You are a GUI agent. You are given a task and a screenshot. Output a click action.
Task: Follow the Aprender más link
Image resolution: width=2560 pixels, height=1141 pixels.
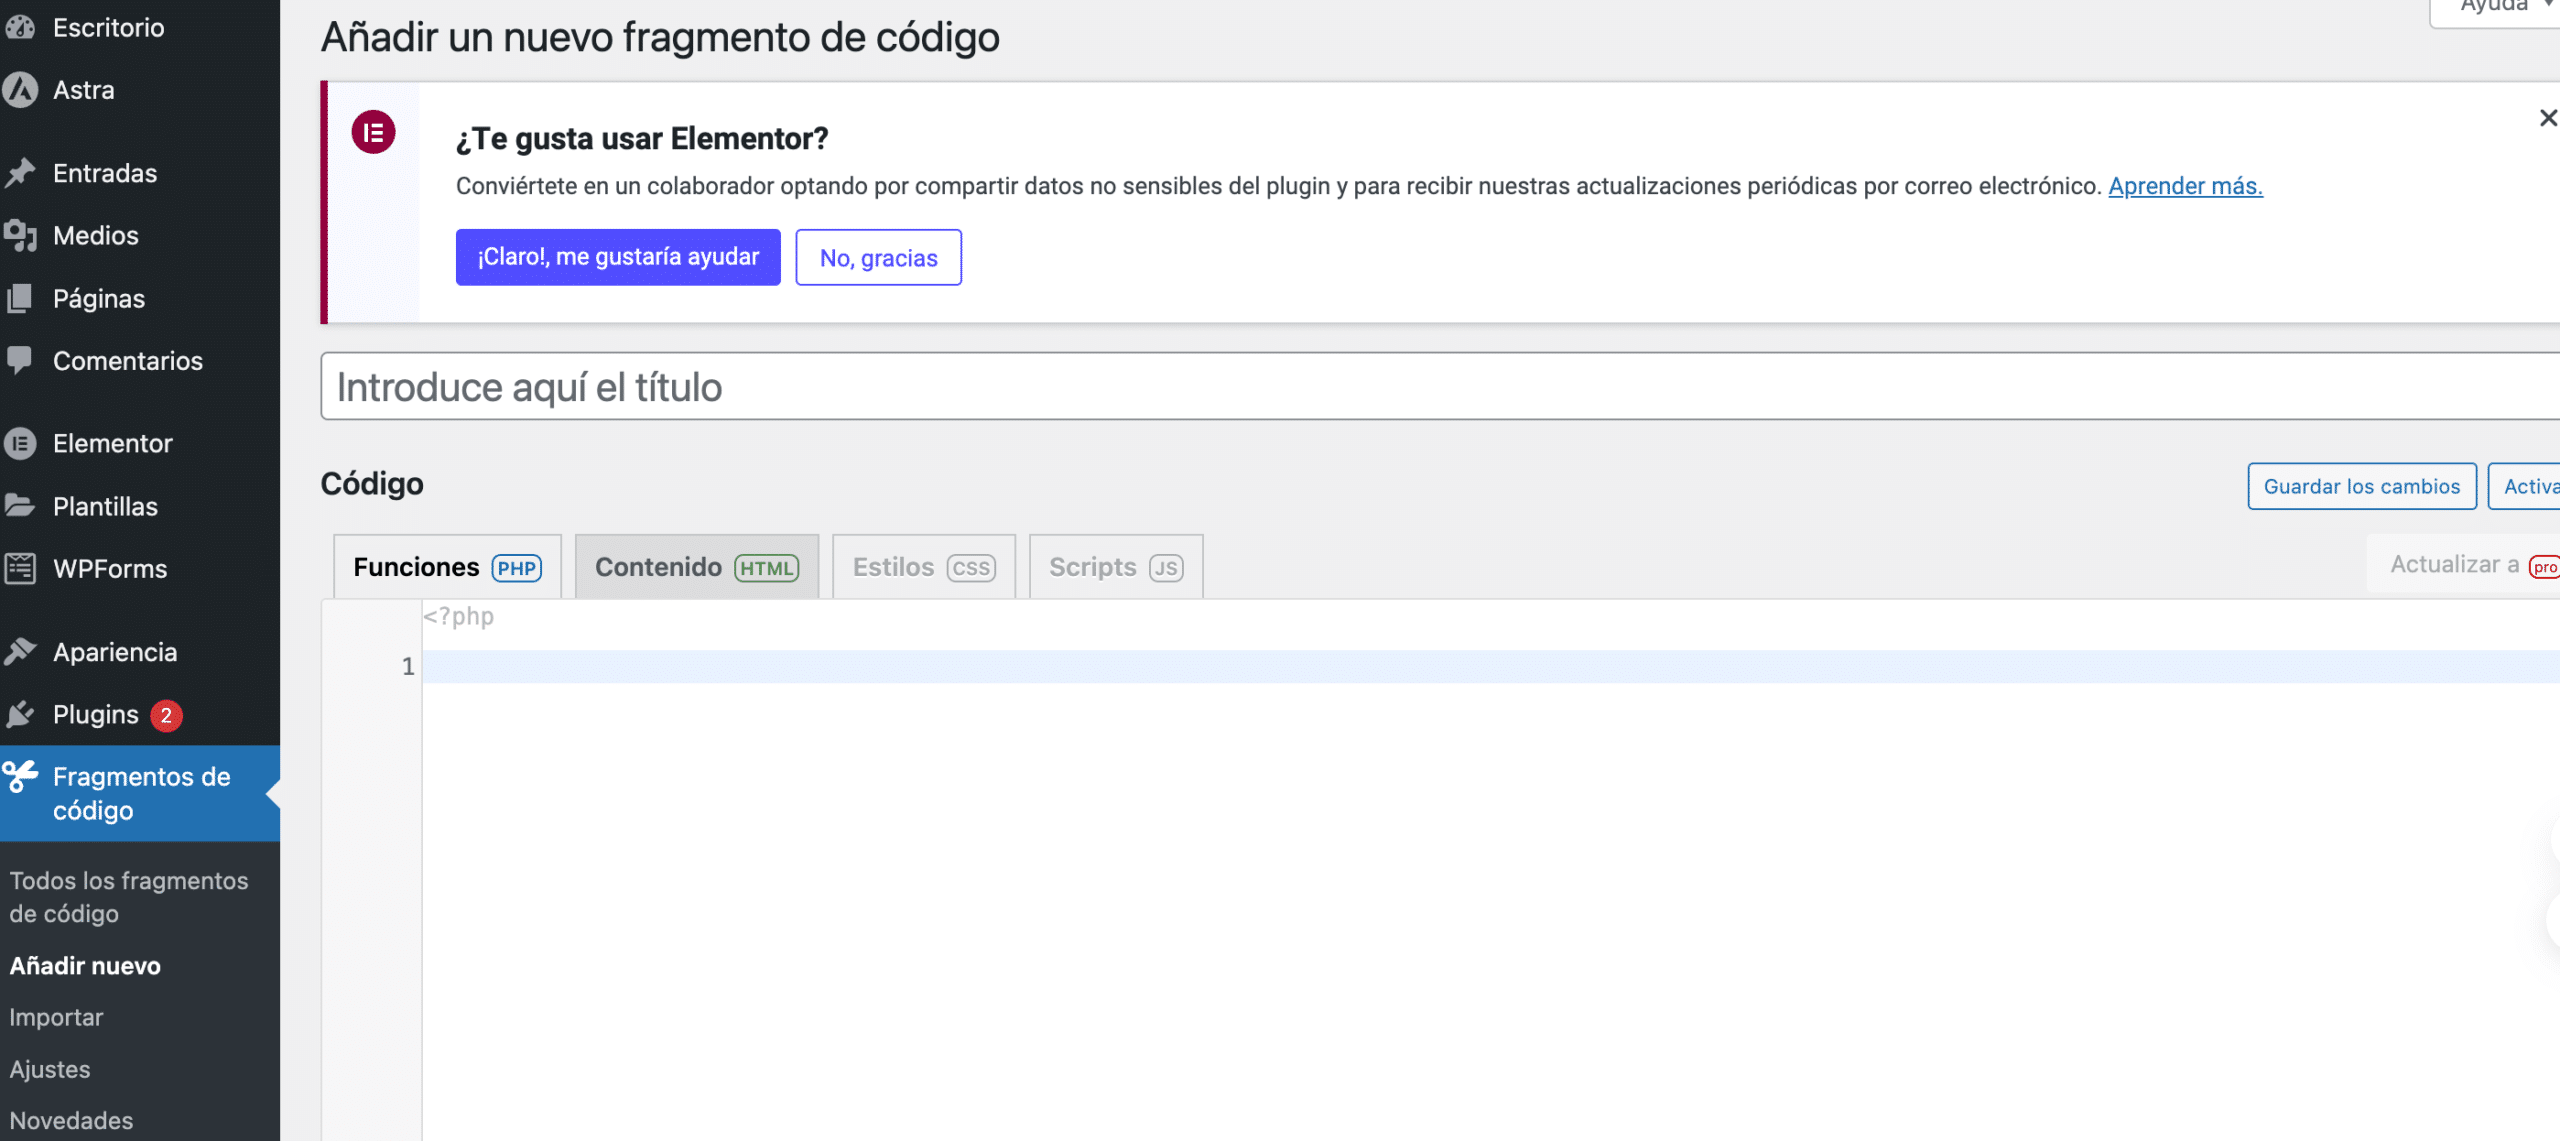point(2185,186)
